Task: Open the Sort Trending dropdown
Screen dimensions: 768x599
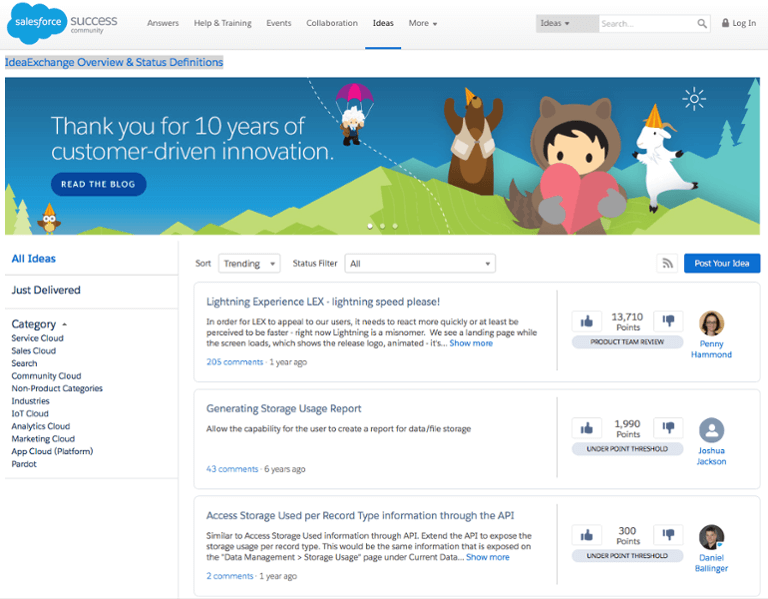Action: (x=249, y=264)
